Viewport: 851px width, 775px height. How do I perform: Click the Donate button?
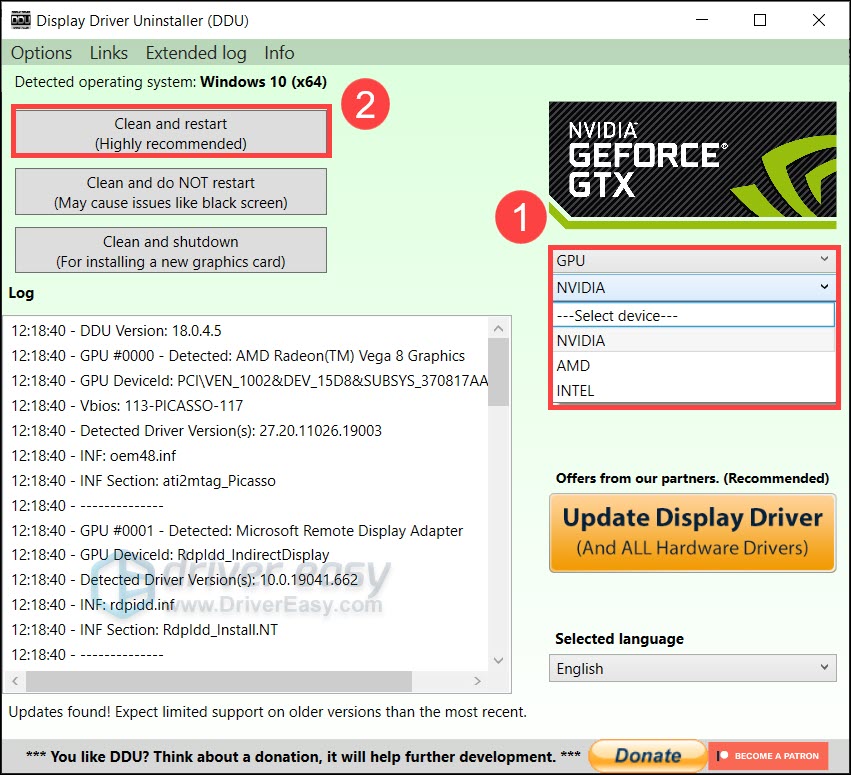click(647, 755)
